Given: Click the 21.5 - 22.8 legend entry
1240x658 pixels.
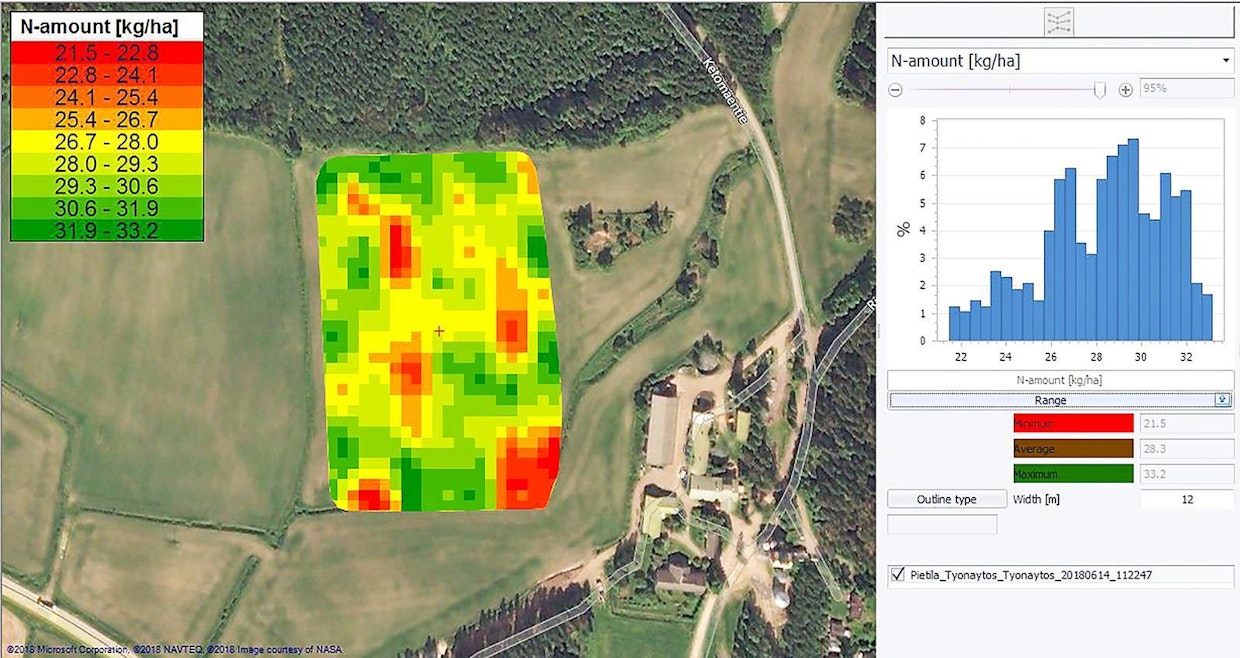Looking at the screenshot, I should (107, 54).
